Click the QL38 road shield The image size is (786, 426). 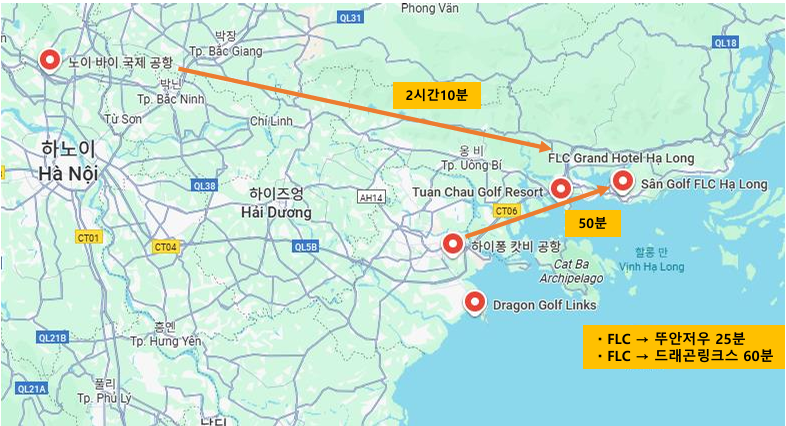(205, 185)
